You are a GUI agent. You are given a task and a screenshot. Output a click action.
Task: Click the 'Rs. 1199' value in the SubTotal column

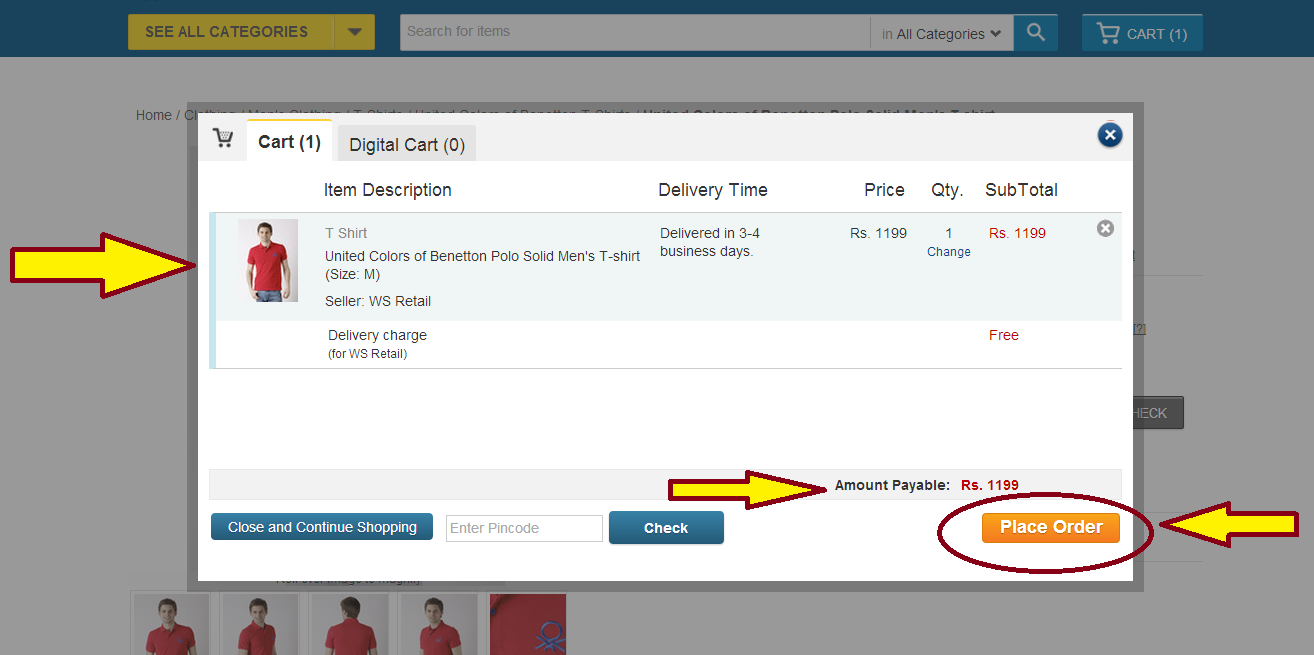point(1017,233)
